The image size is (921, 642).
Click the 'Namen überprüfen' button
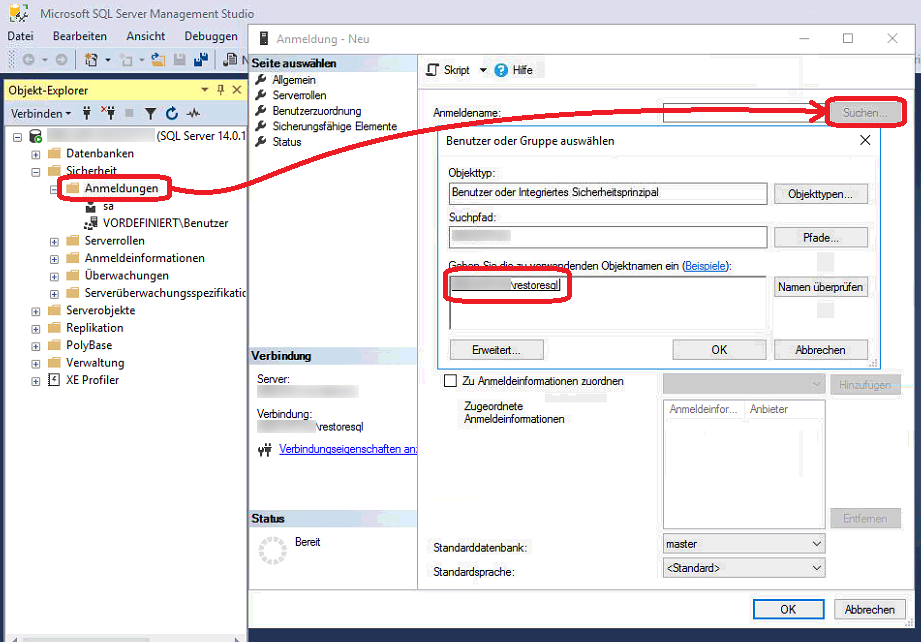[x=820, y=287]
